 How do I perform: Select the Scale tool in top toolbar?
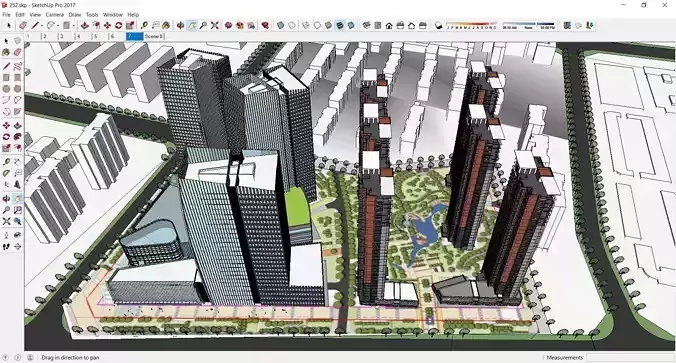click(x=129, y=25)
